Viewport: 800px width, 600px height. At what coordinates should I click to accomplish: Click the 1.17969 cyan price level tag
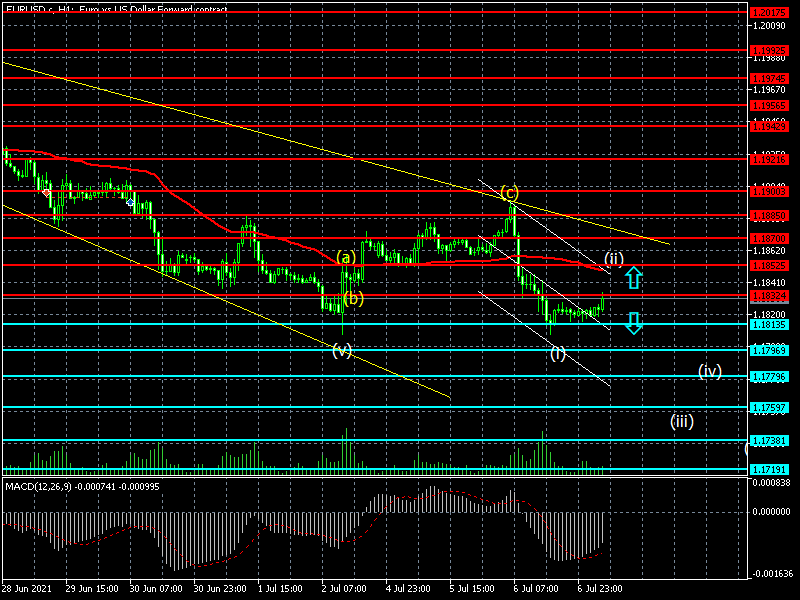[x=768, y=351]
